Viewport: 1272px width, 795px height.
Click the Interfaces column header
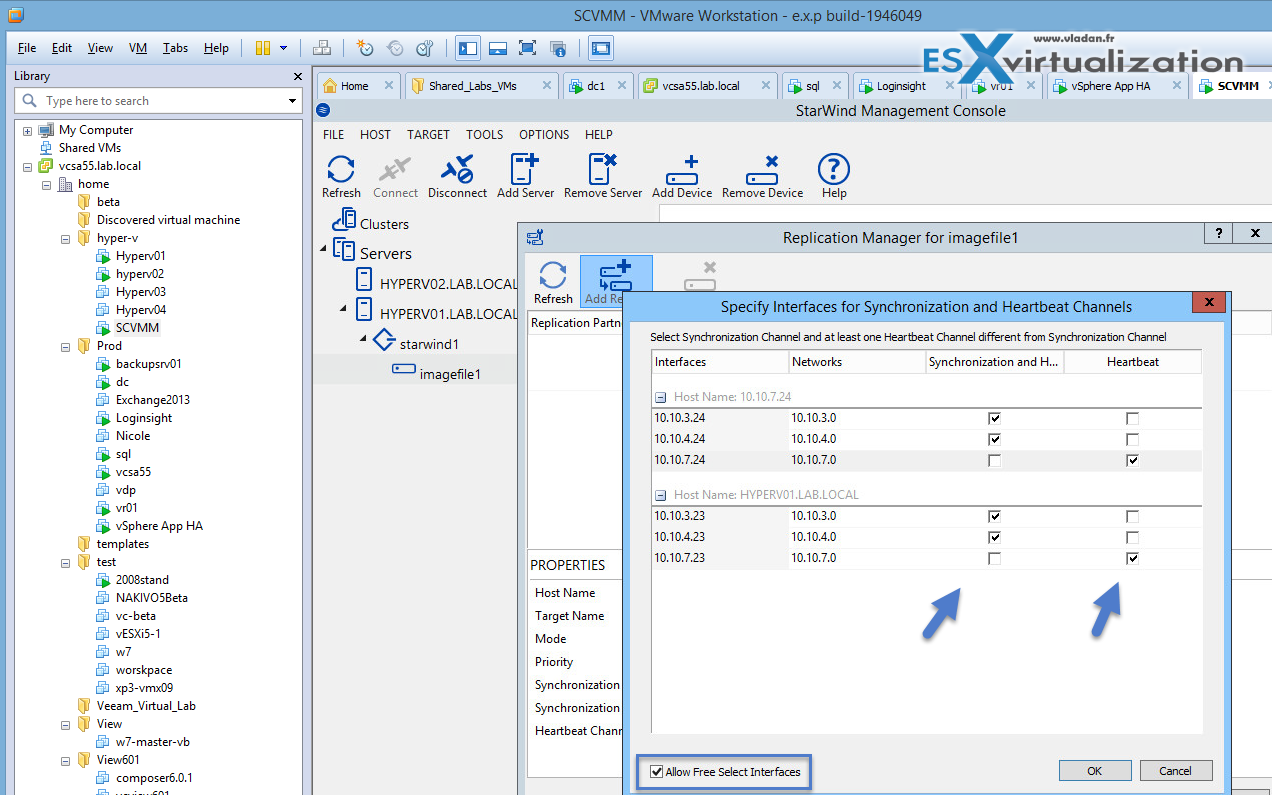coord(720,362)
